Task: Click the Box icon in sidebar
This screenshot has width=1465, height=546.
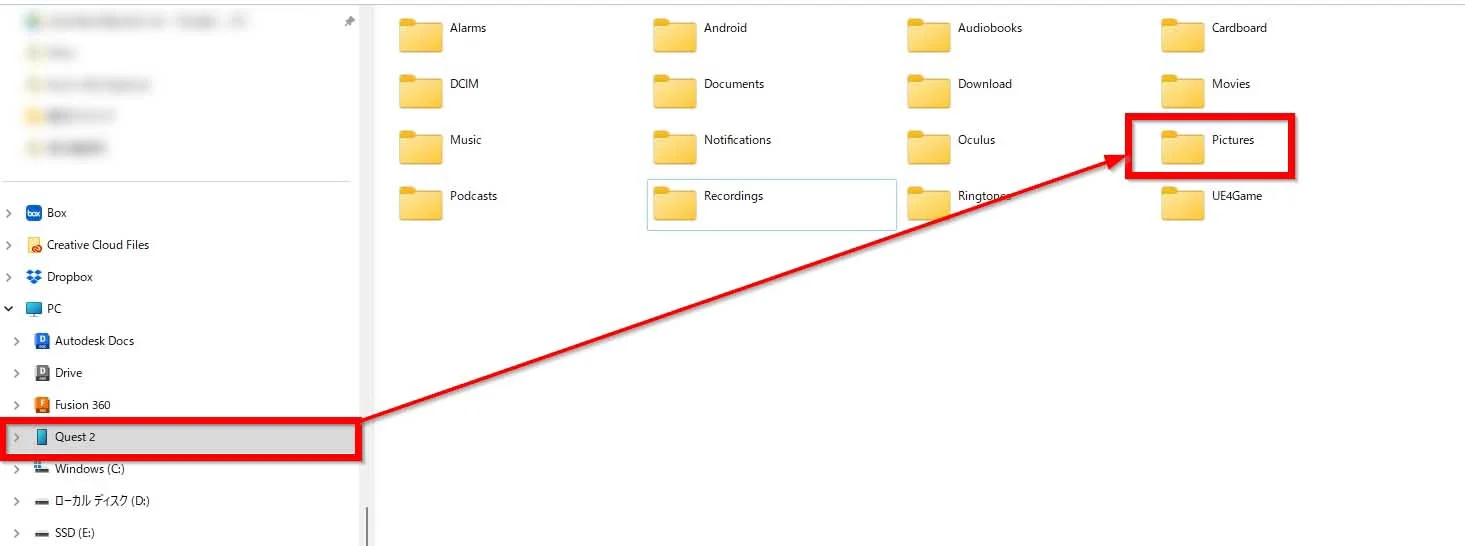Action: [x=33, y=213]
